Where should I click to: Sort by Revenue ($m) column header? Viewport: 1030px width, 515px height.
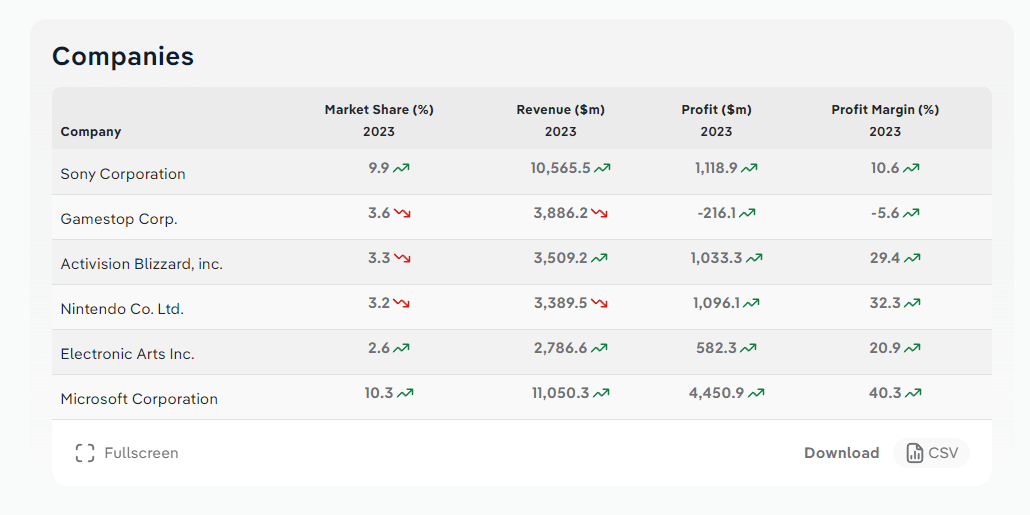coord(560,110)
